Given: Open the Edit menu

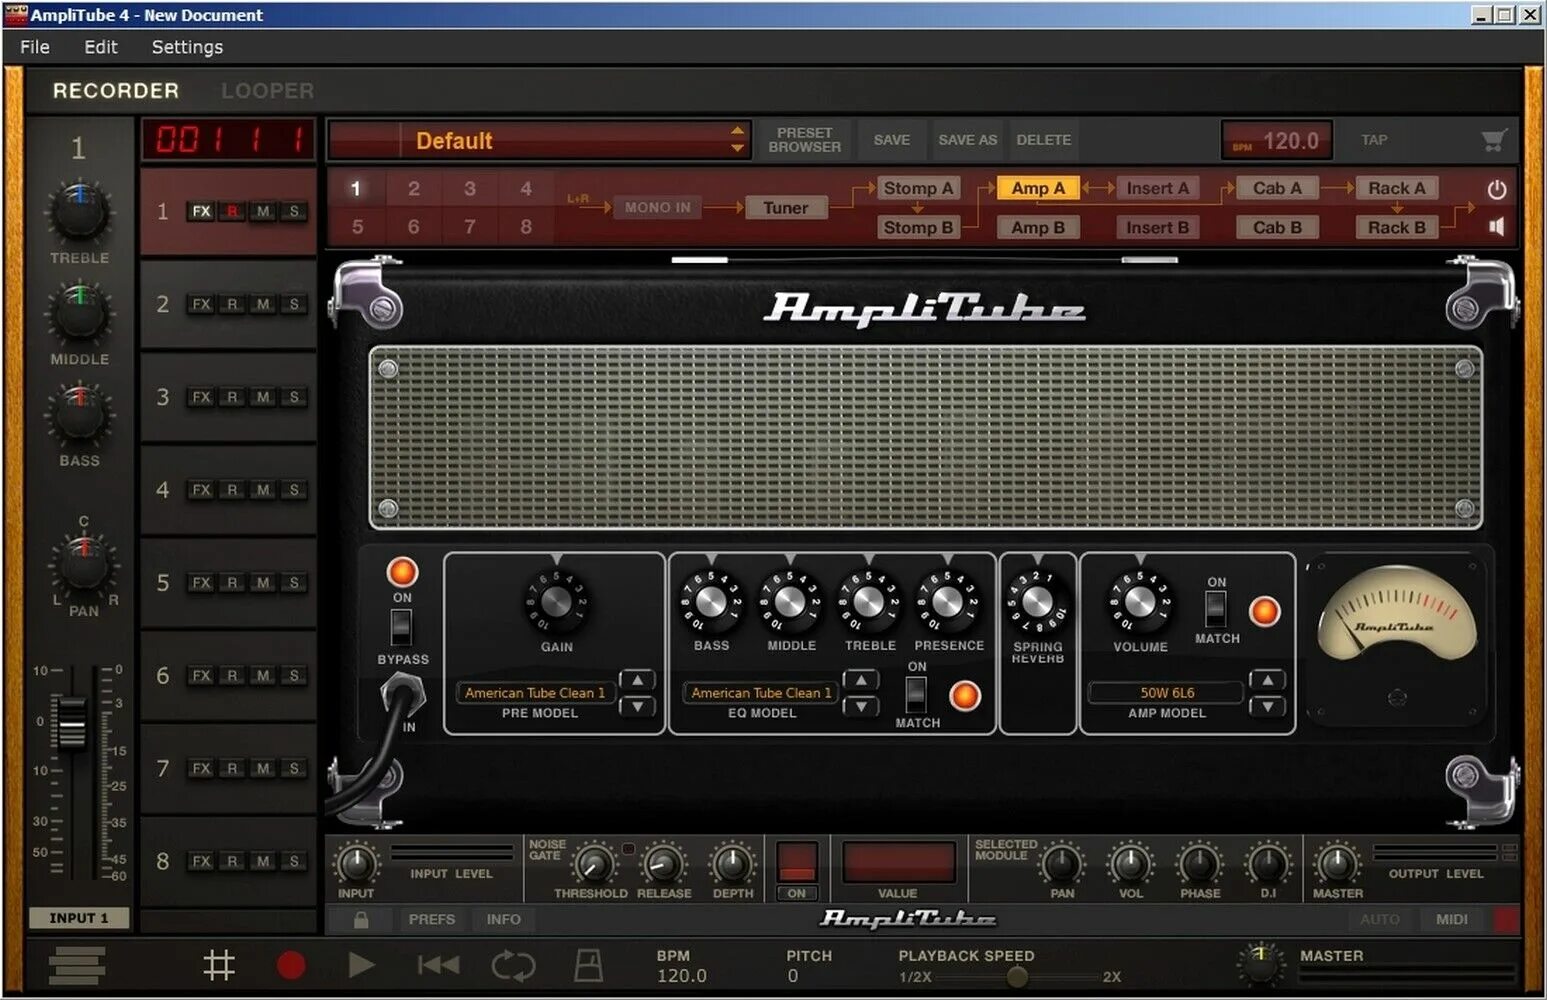Looking at the screenshot, I should pos(100,47).
